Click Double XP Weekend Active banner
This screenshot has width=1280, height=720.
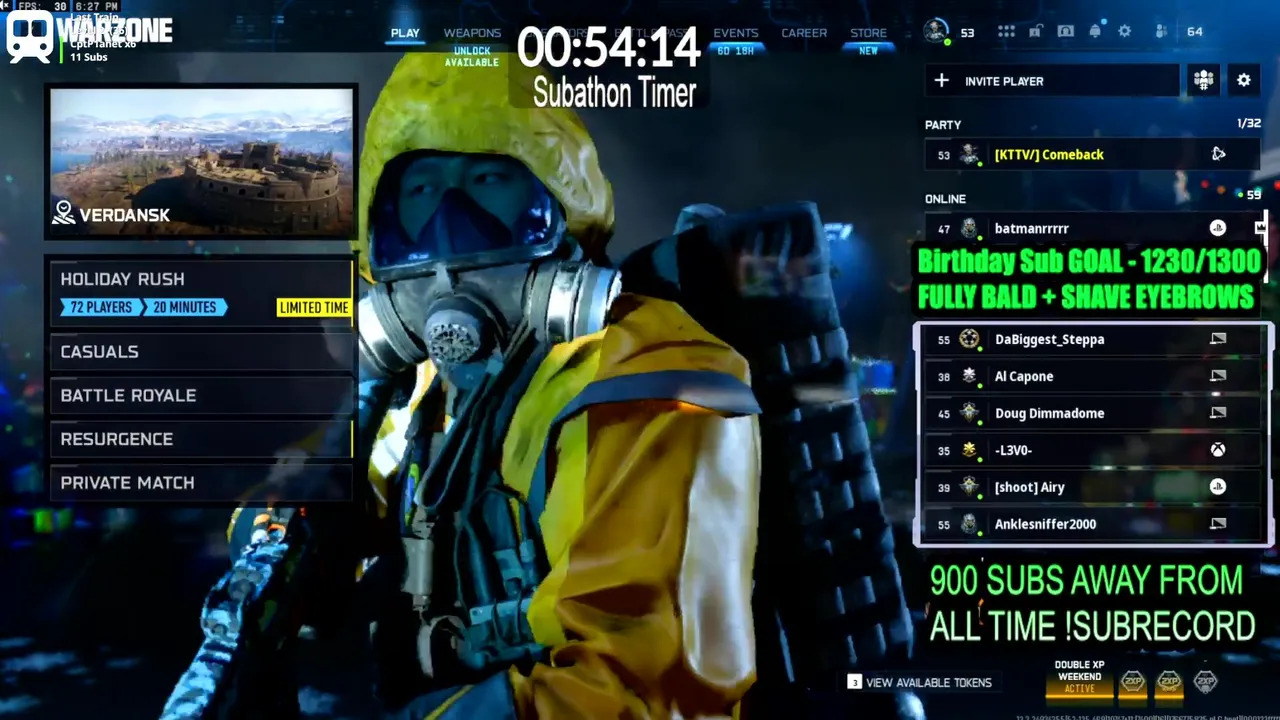tap(1079, 678)
